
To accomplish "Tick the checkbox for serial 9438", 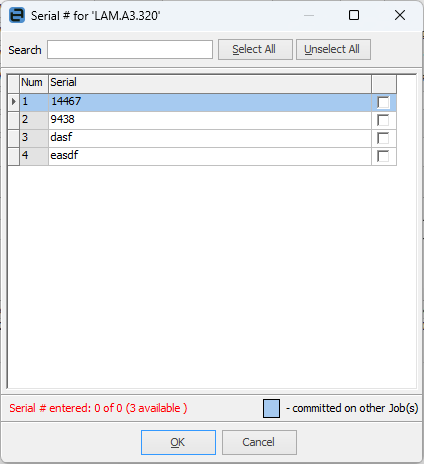I will click(383, 120).
